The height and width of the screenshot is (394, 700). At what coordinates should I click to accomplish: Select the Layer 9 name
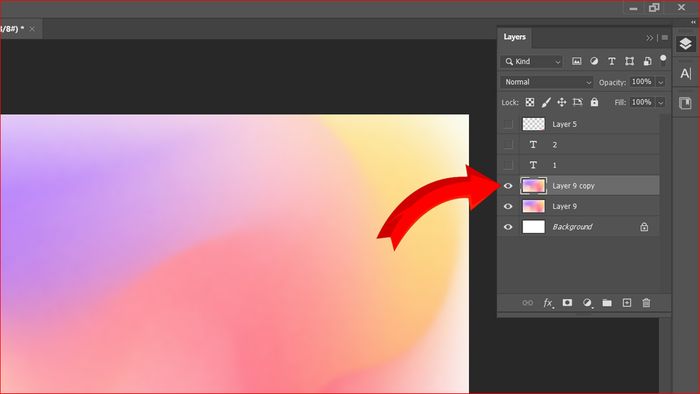(564, 206)
